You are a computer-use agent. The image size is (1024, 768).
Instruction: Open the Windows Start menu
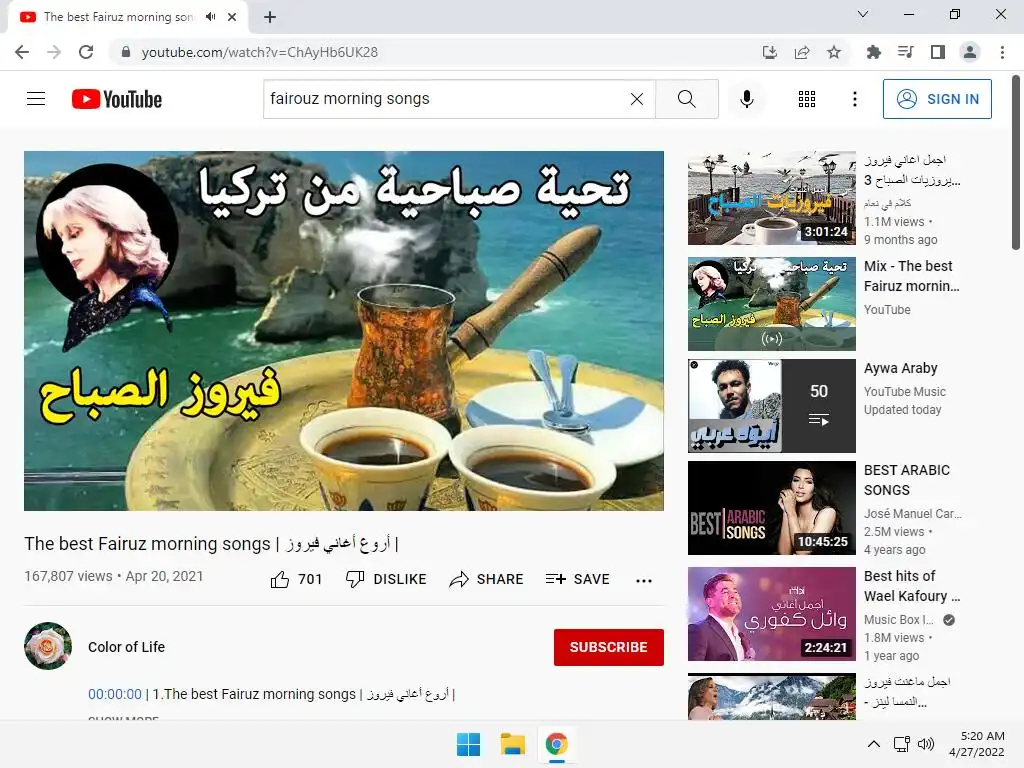coord(468,744)
